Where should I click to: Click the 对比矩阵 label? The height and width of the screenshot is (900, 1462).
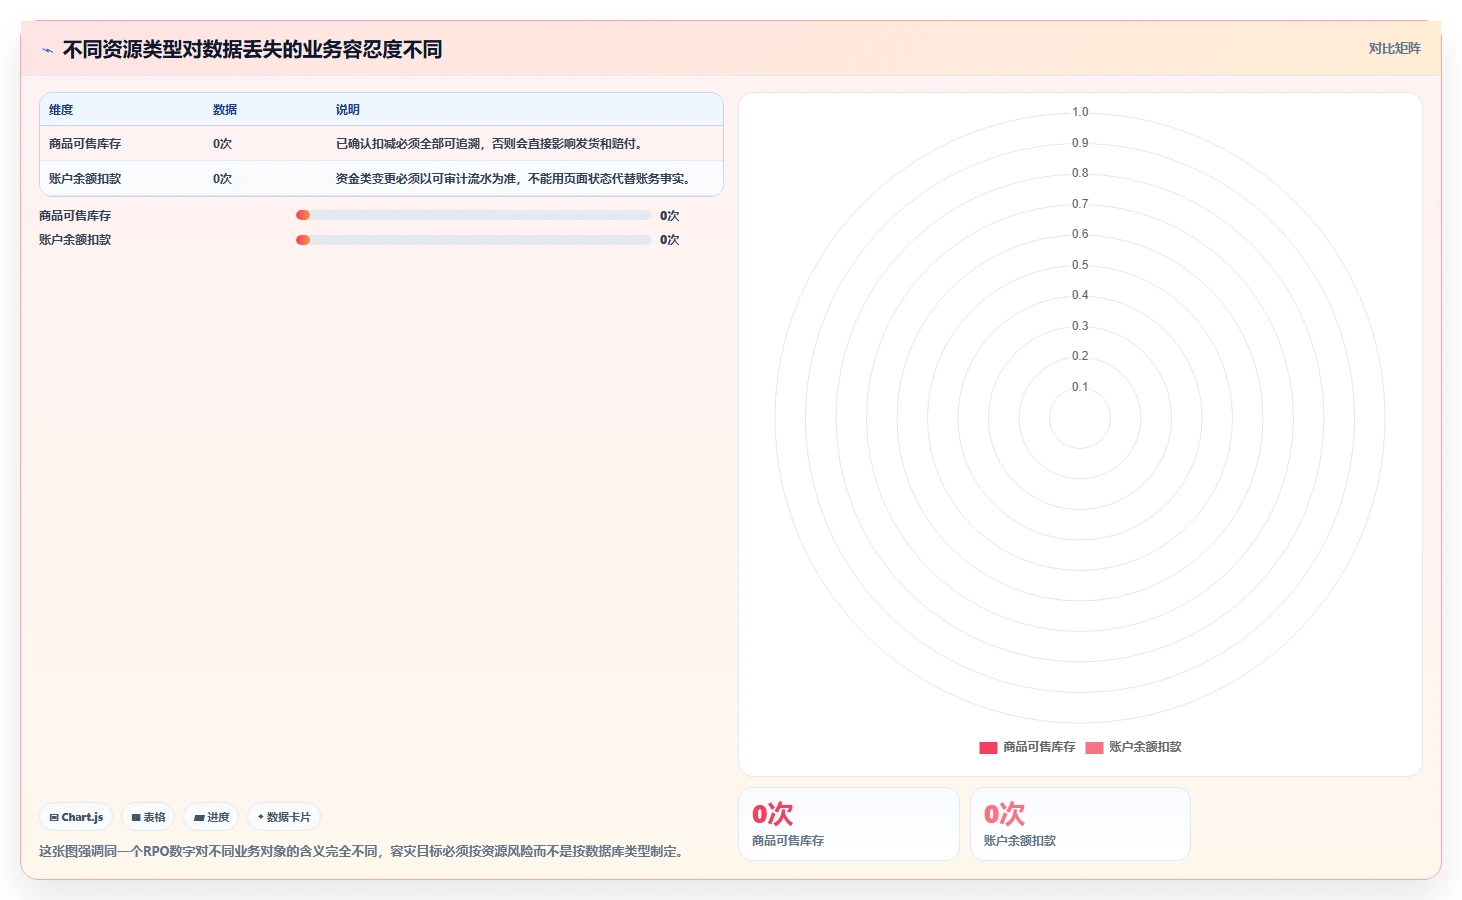click(1394, 48)
